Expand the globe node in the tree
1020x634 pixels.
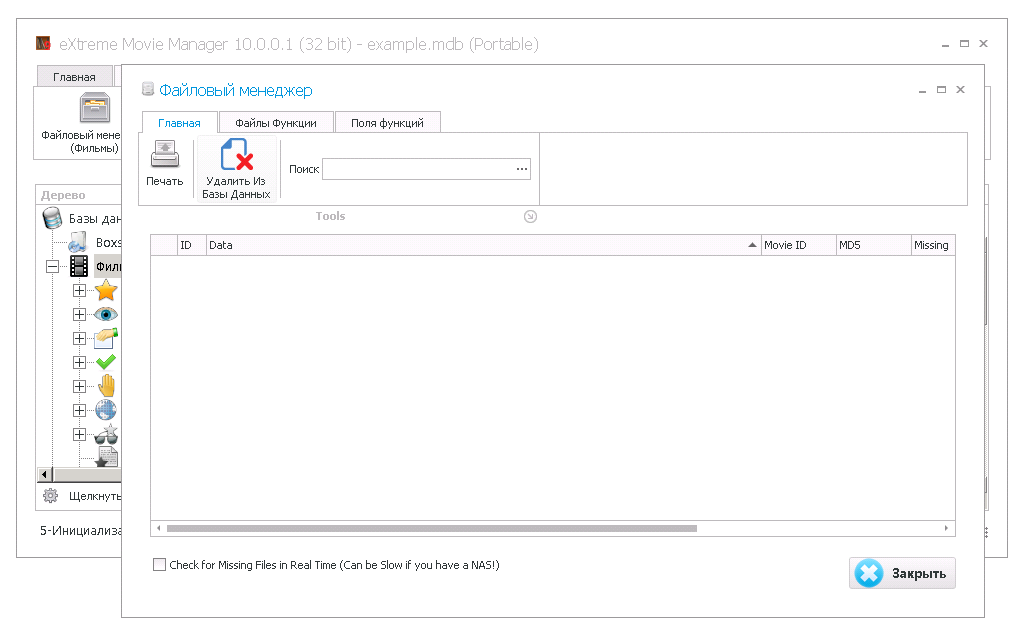click(79, 410)
